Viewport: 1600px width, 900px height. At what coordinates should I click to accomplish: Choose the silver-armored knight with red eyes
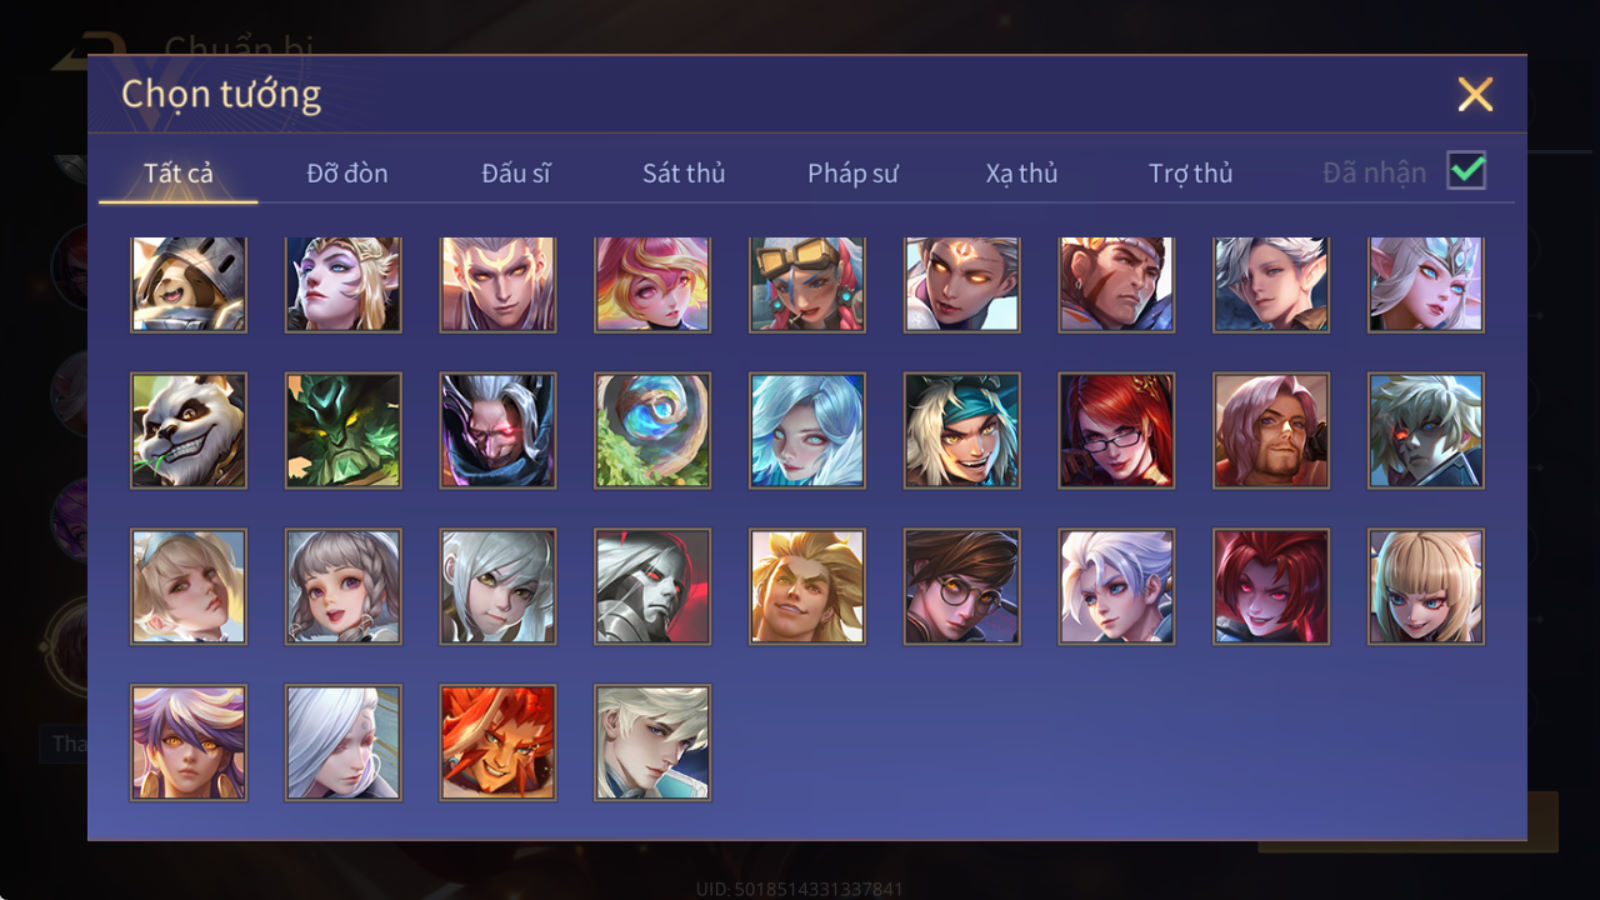pyautogui.click(x=652, y=587)
